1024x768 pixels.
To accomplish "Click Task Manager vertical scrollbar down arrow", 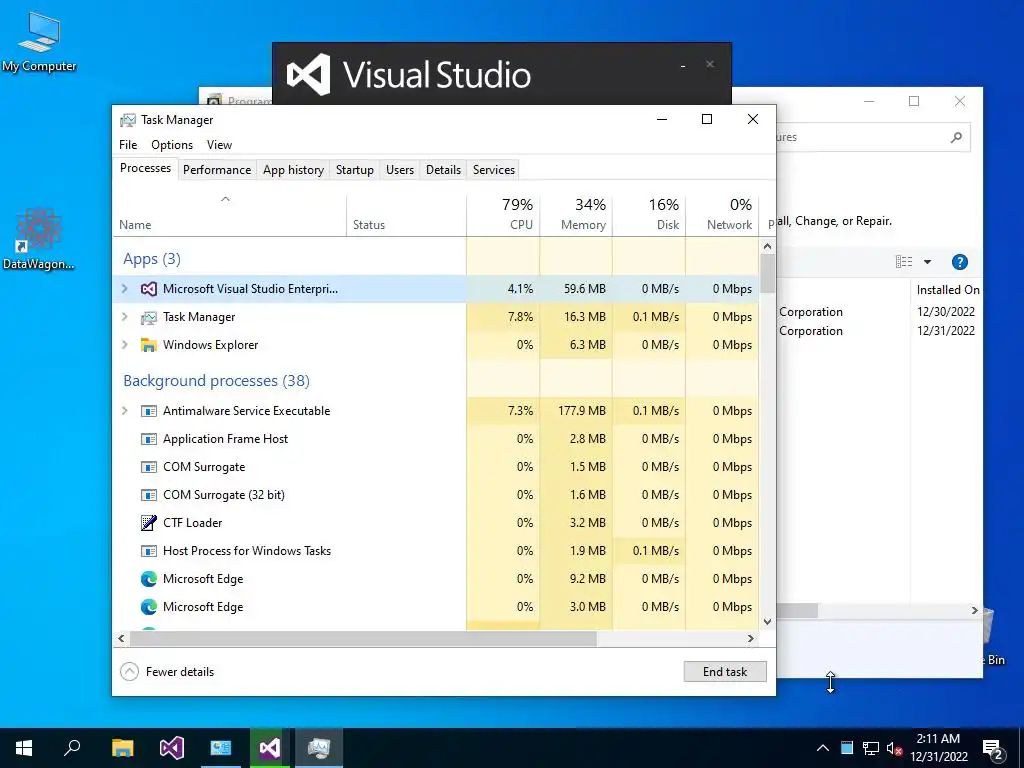I will [x=767, y=622].
